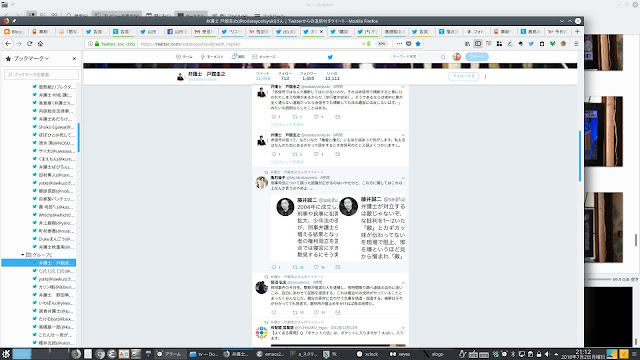Click the Twitter keyword search box
The image size is (640, 360).
tap(418, 57)
